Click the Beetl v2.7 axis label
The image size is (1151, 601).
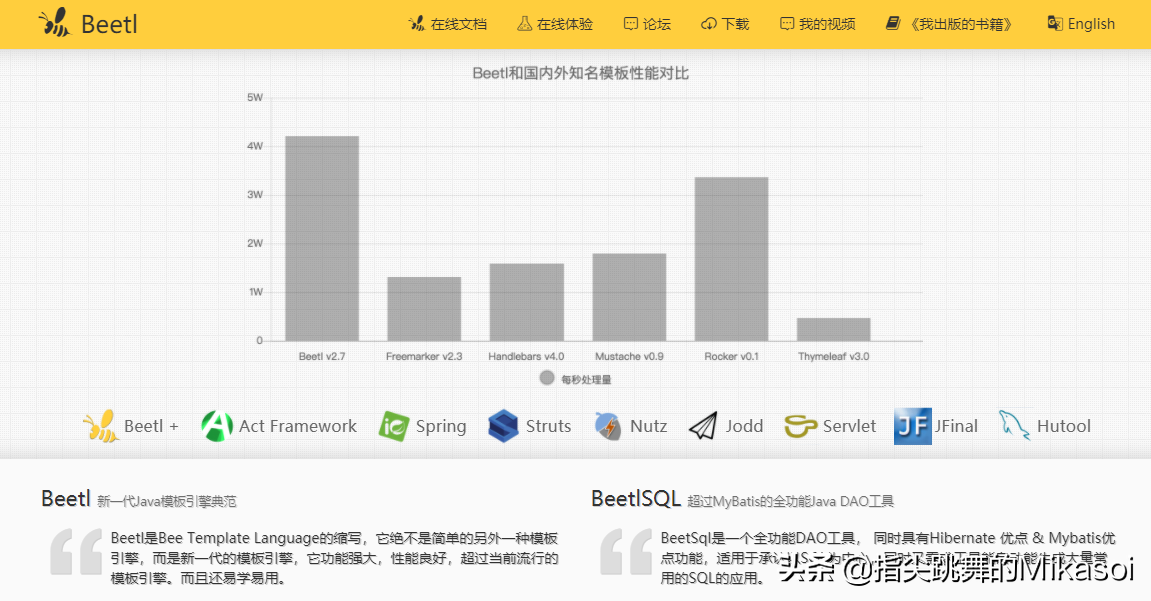(x=322, y=356)
